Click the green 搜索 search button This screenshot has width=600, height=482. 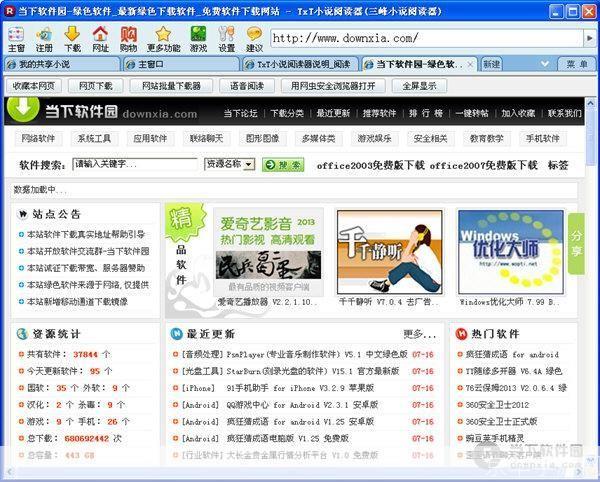tap(283, 165)
